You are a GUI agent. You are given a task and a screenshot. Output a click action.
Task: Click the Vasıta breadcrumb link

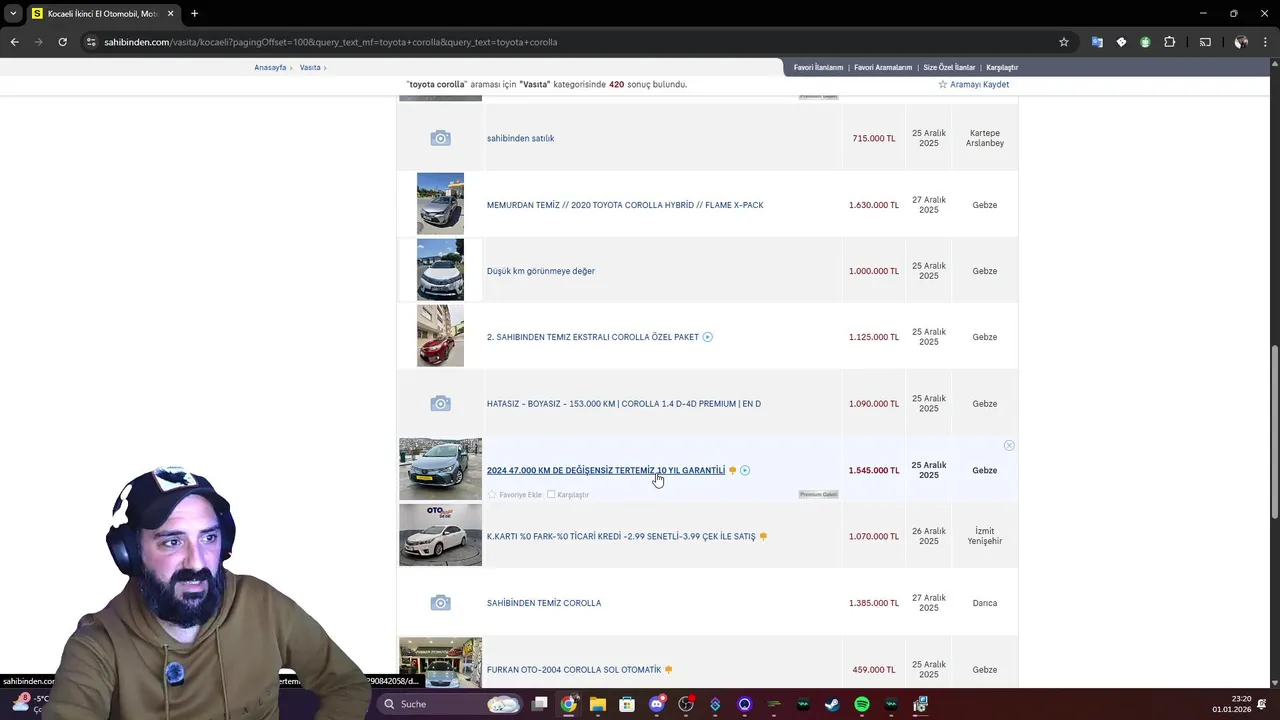click(310, 68)
